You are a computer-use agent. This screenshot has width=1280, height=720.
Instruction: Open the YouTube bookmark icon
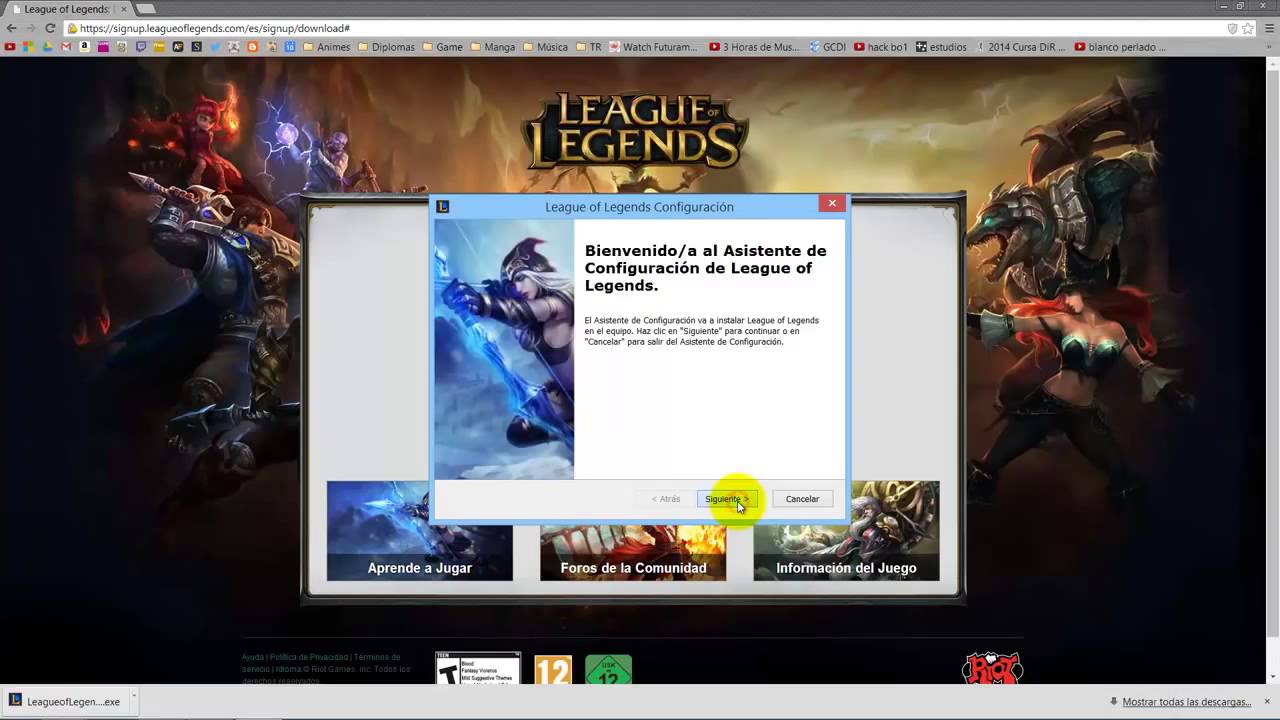tap(10, 47)
